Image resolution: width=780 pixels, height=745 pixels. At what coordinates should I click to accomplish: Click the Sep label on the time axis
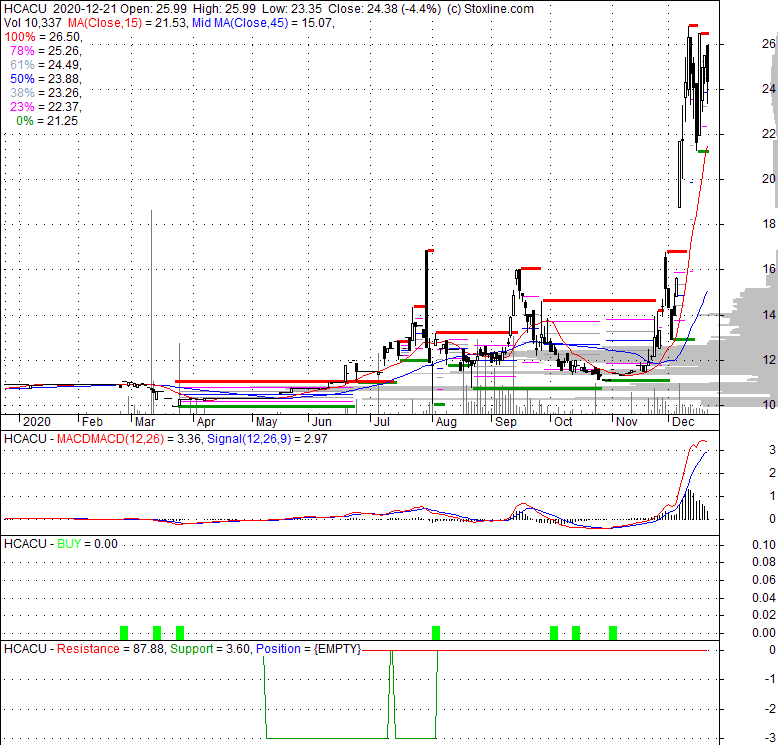tap(506, 422)
